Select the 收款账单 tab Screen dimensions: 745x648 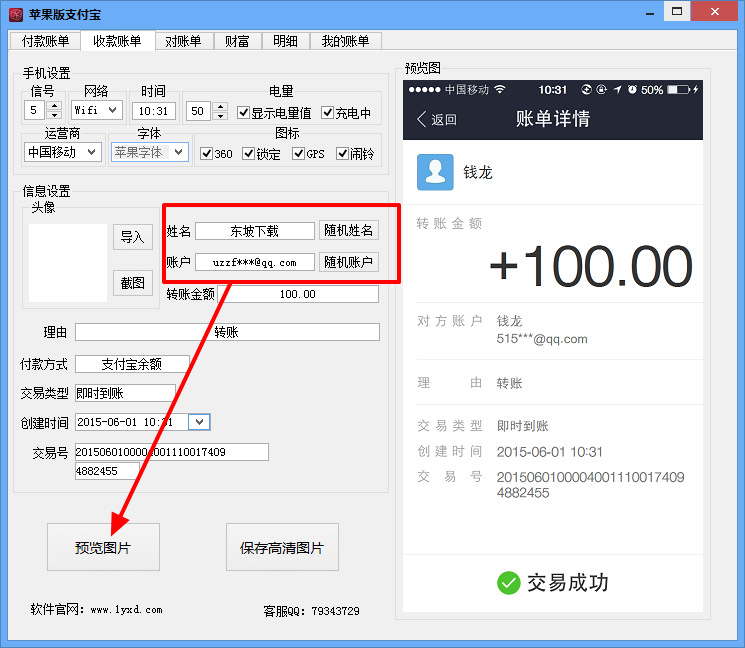(x=117, y=41)
